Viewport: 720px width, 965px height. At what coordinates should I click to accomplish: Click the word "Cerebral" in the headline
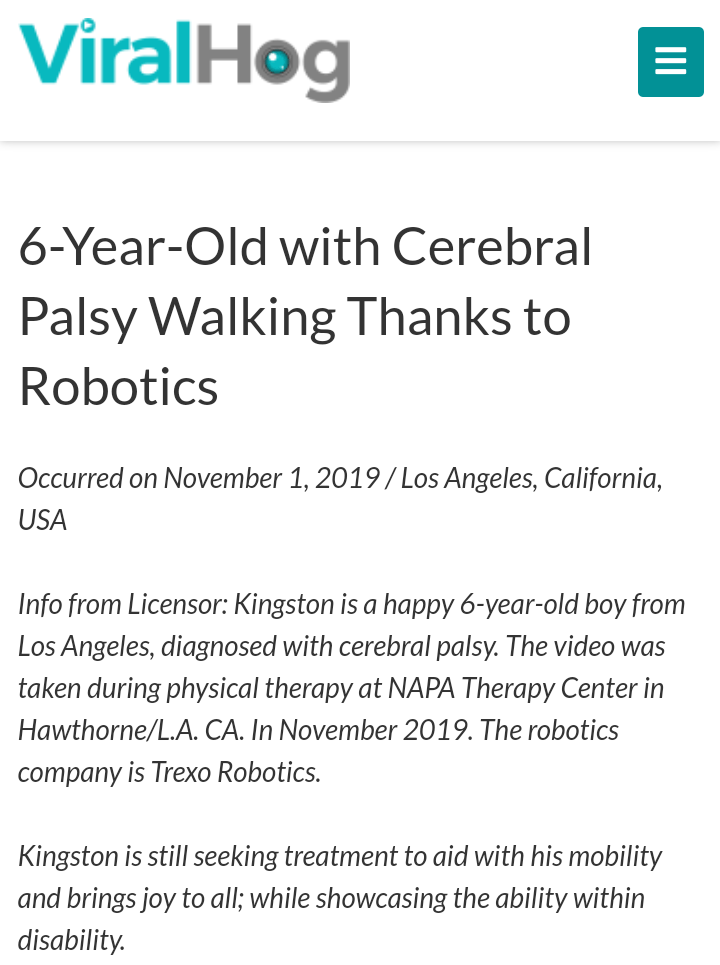point(492,248)
